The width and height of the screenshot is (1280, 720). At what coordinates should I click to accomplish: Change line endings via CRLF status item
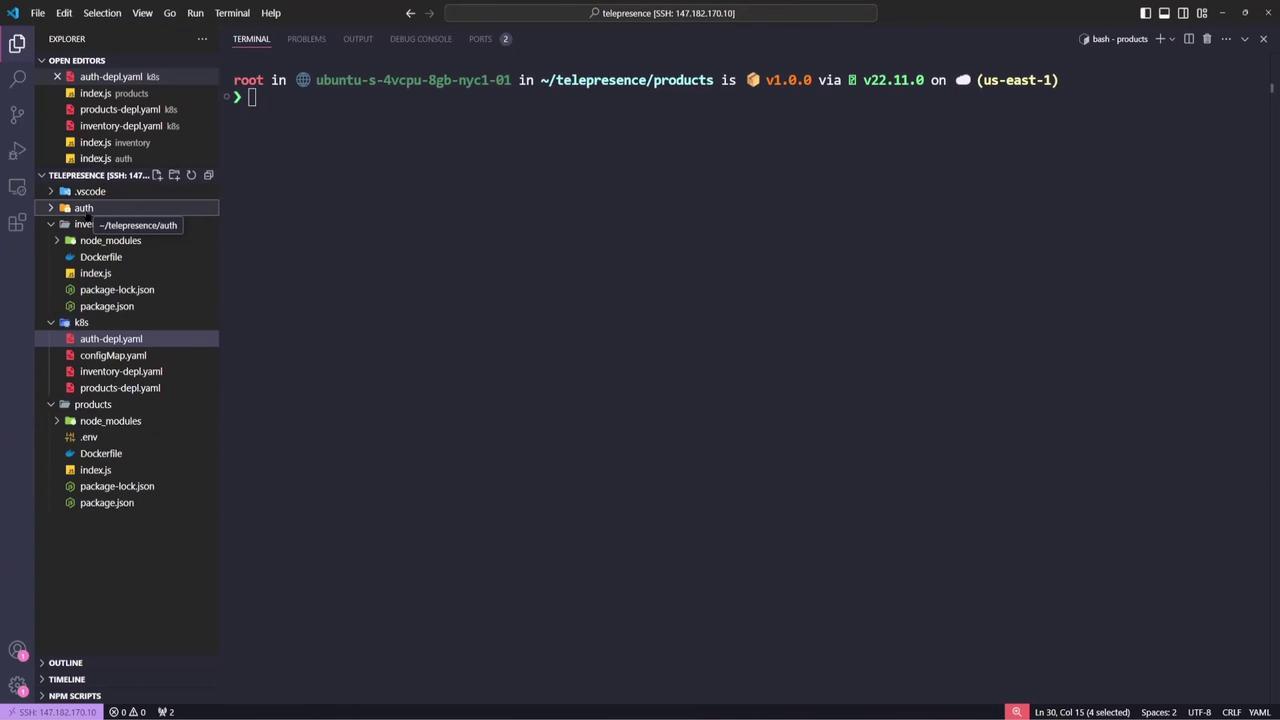coord(1231,712)
